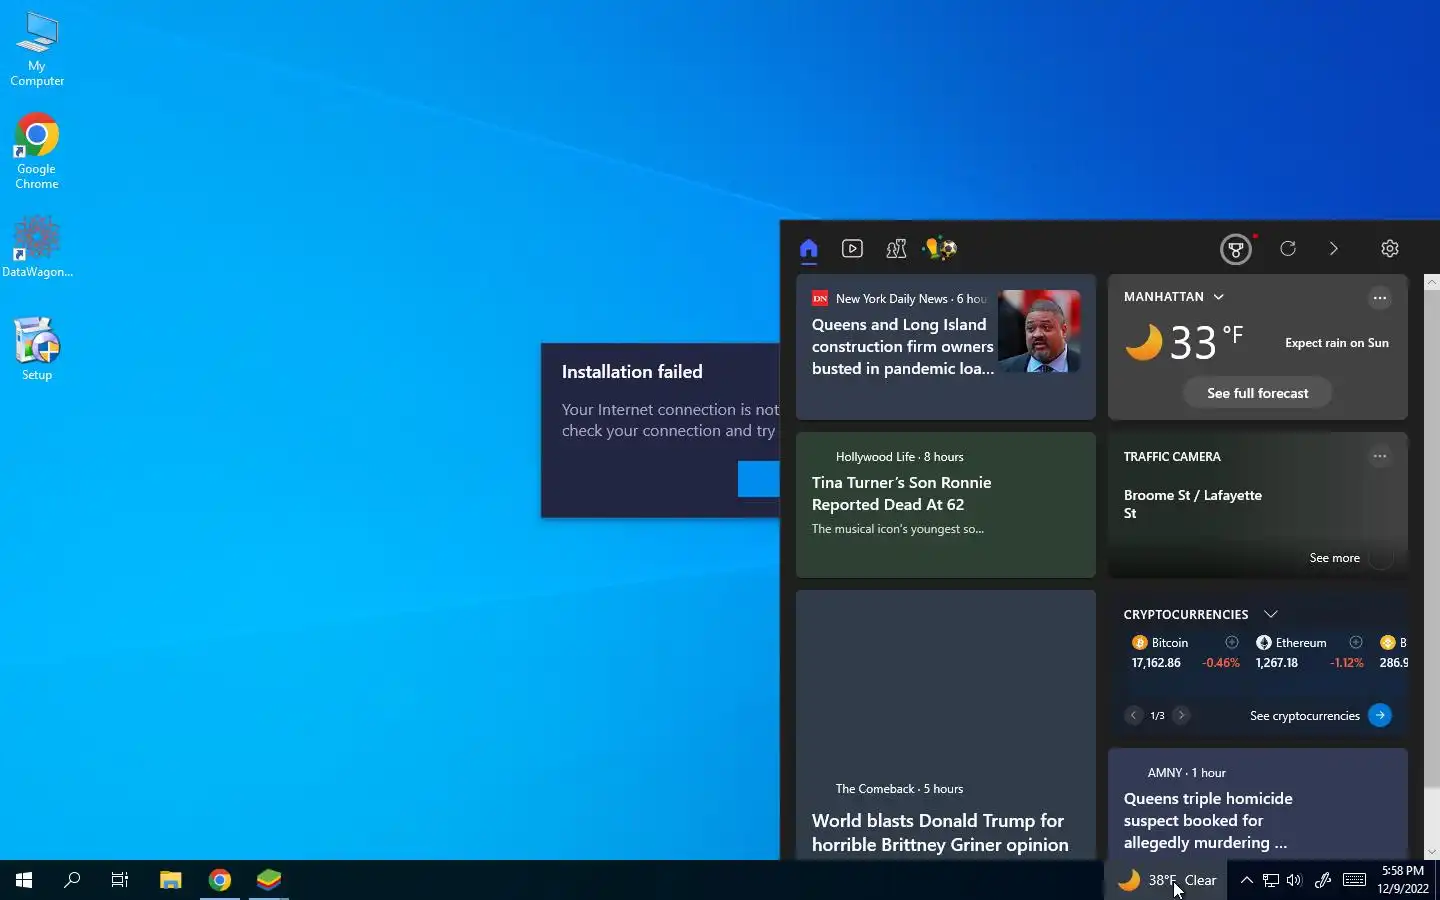Click See more on traffic camera card
Viewport: 1440px width, 900px height.
(x=1334, y=558)
